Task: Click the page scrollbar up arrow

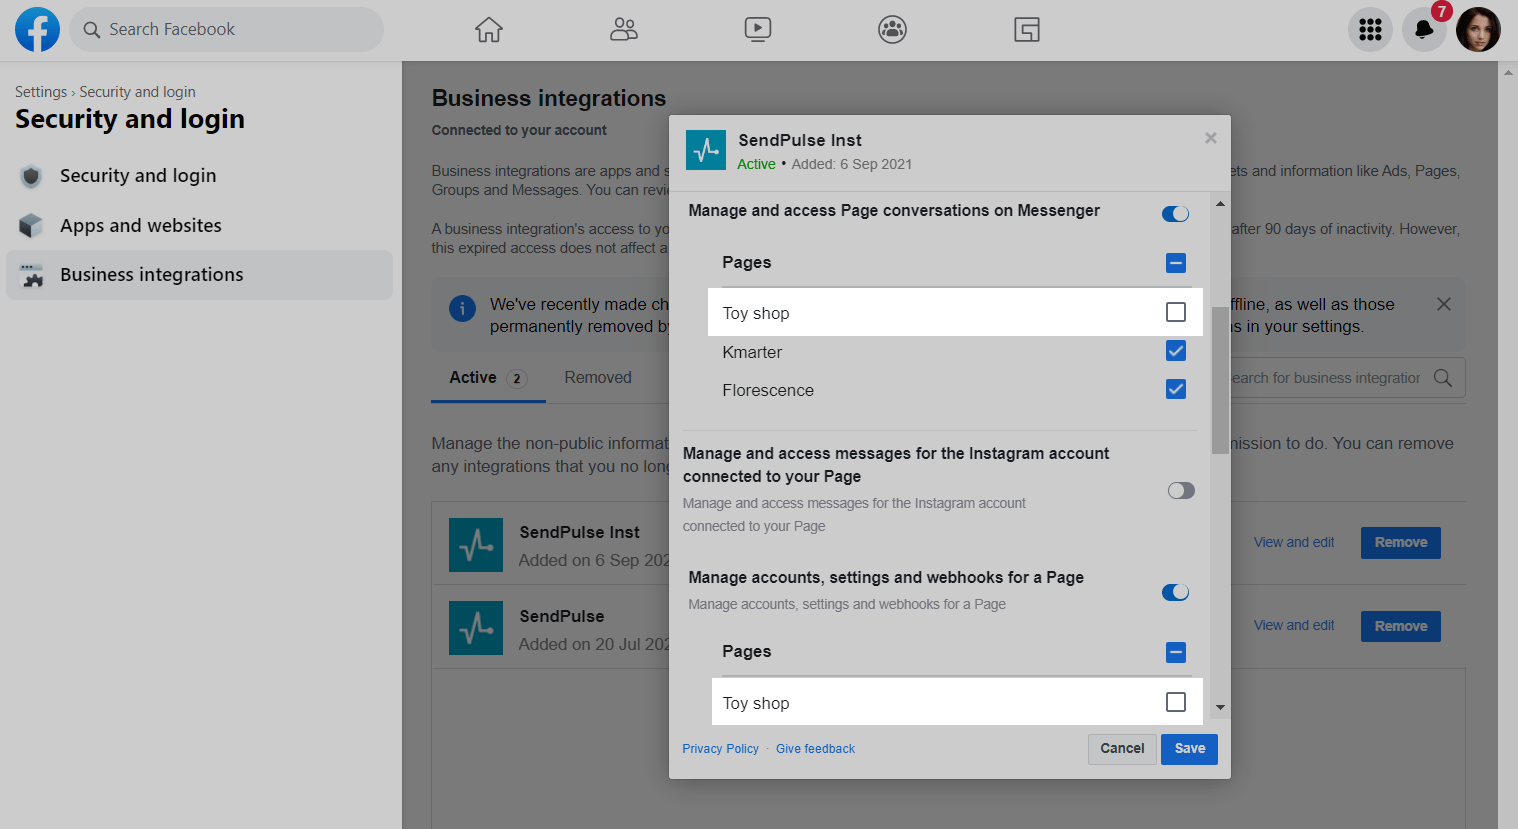Action: (x=1508, y=72)
